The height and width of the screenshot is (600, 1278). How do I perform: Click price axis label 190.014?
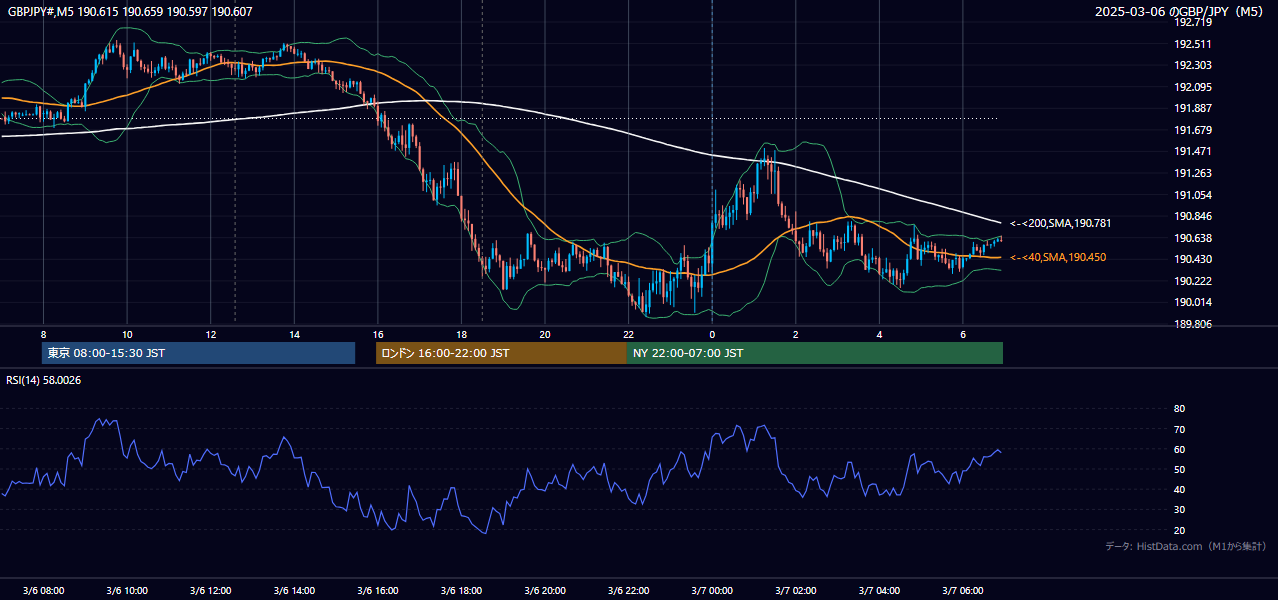point(1193,302)
